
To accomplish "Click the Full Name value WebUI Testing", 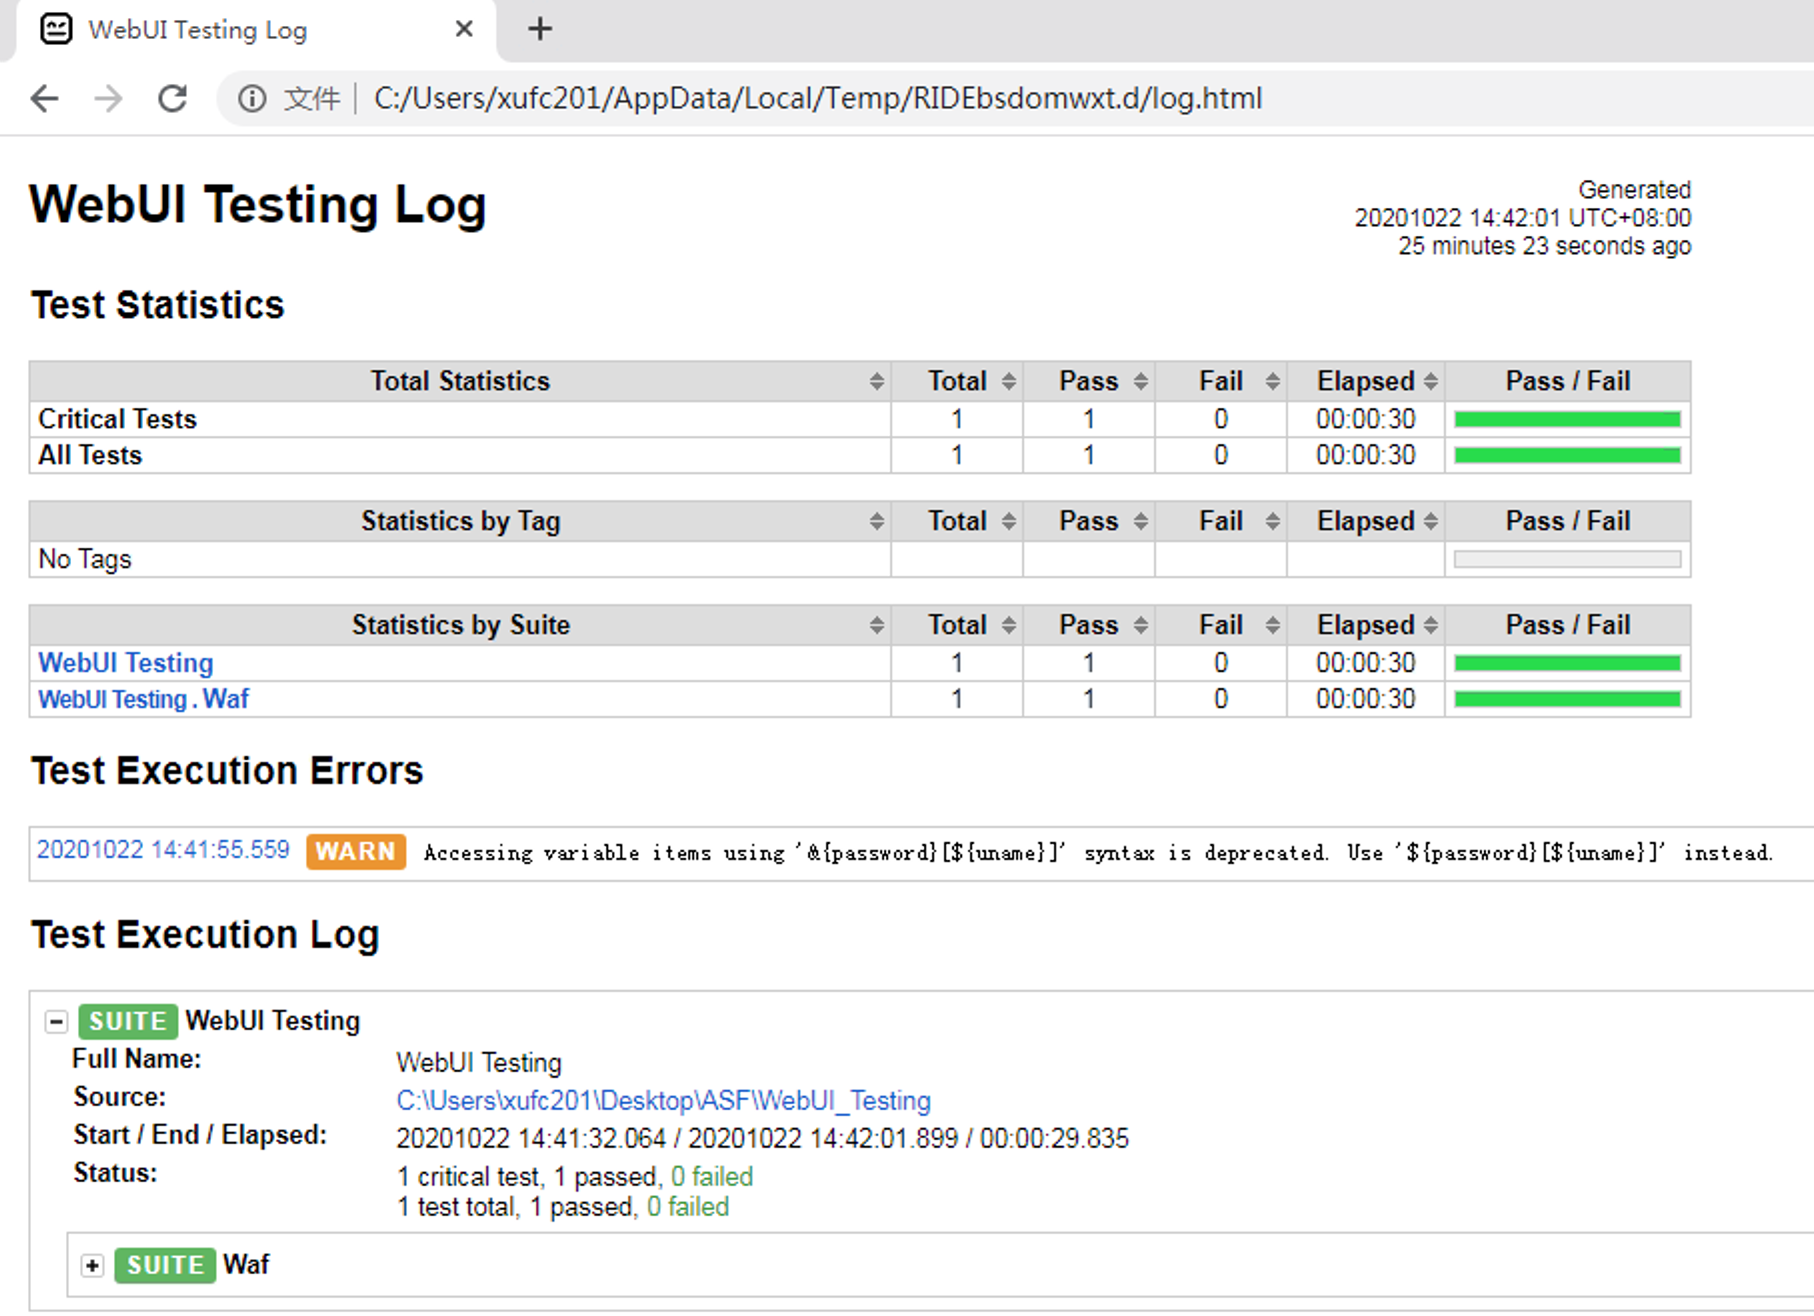I will (x=479, y=1062).
